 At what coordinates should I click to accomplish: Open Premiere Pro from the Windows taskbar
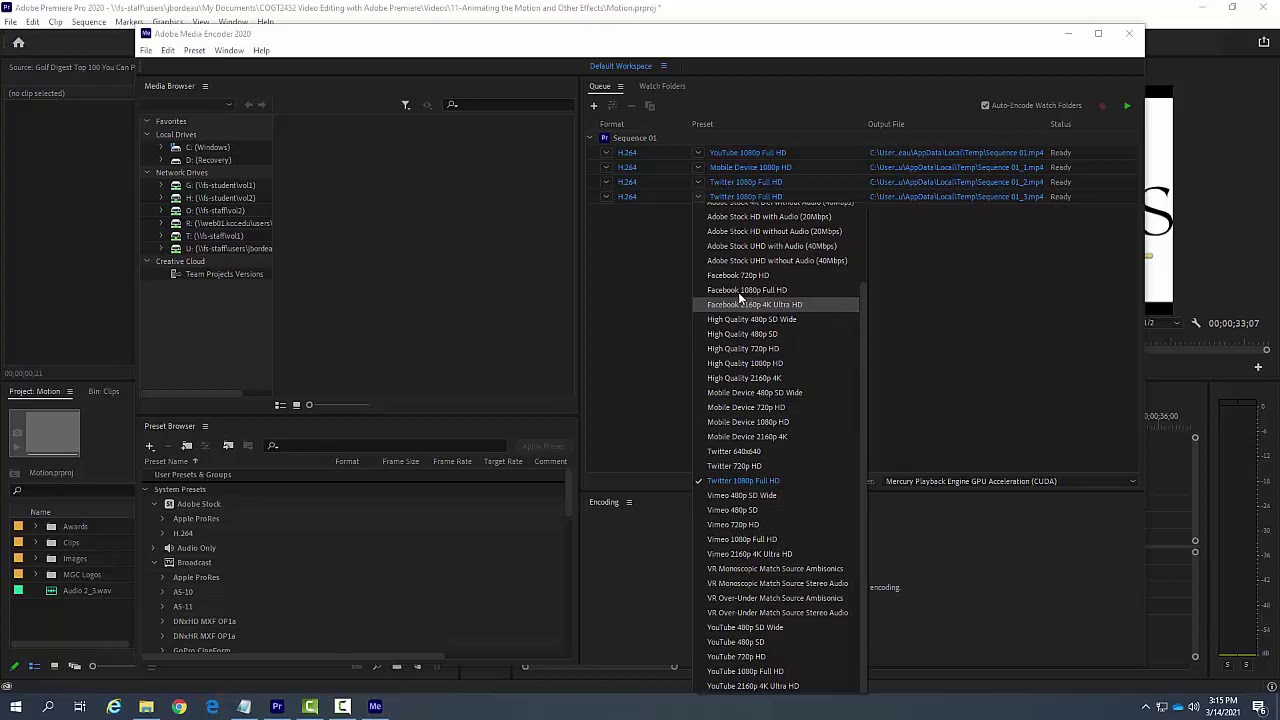(x=277, y=707)
